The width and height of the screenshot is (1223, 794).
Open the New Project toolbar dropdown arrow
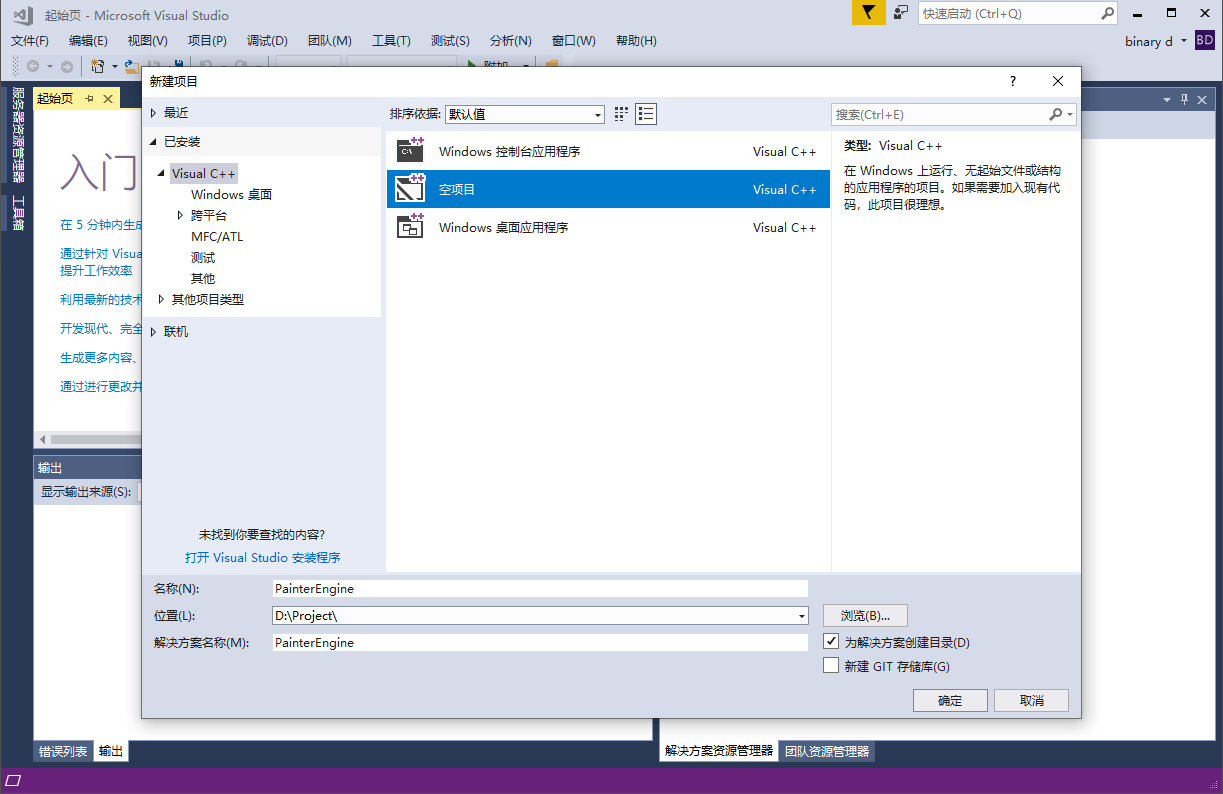(114, 66)
